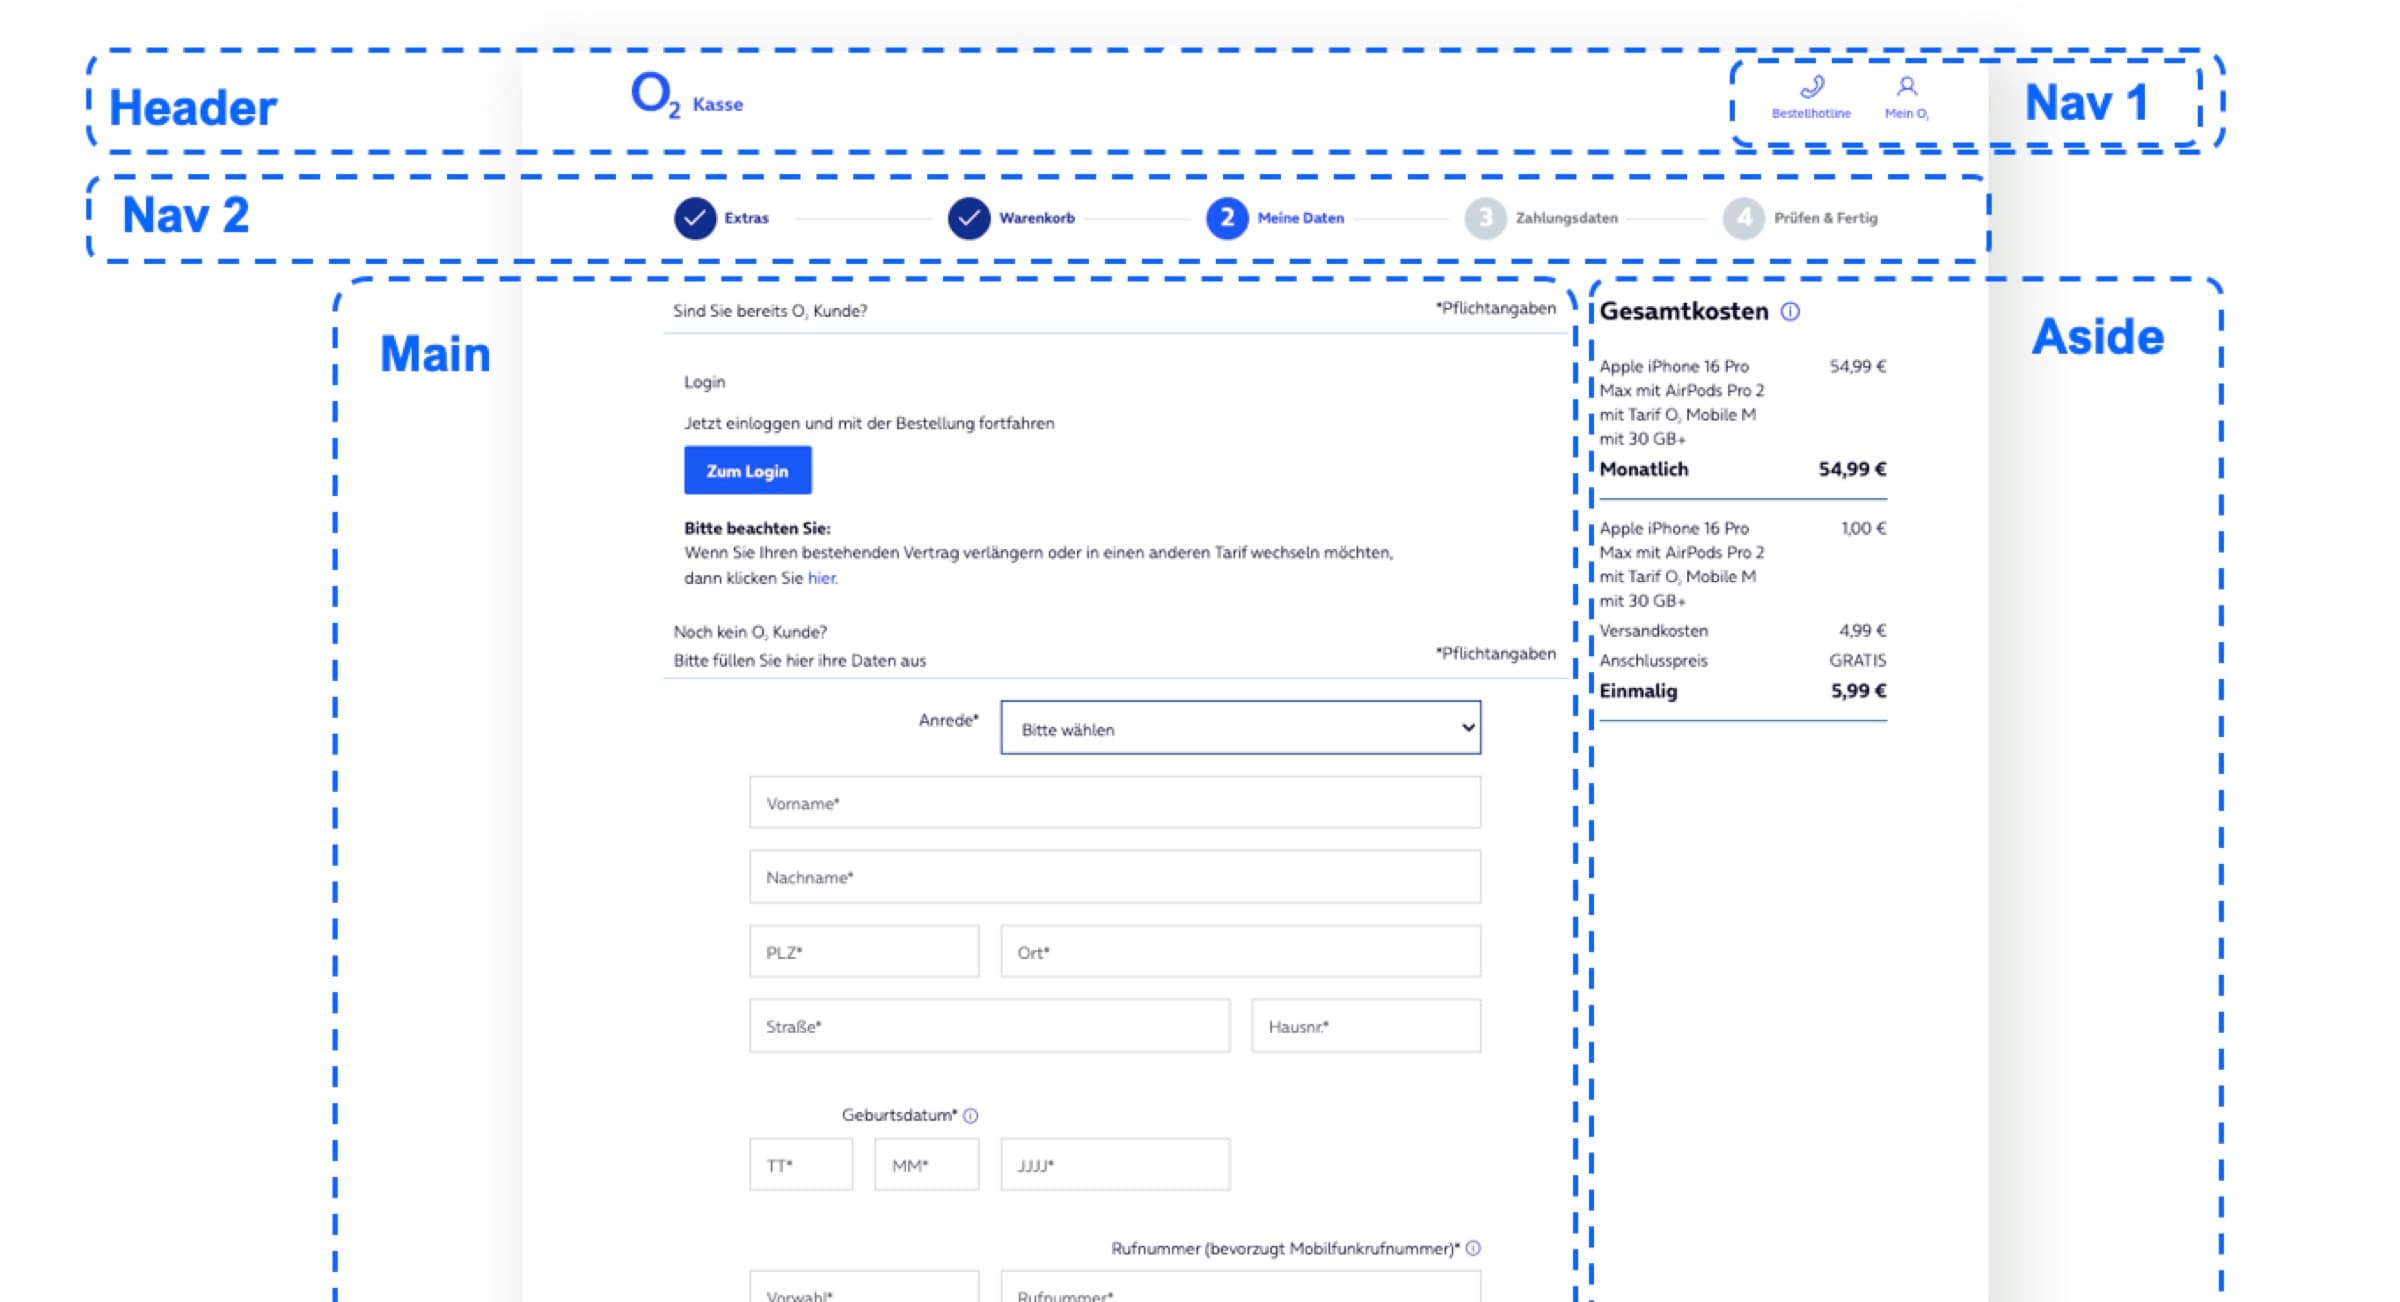This screenshot has width=2400, height=1302.
Task: Focus the MM month input field
Action: point(927,1164)
